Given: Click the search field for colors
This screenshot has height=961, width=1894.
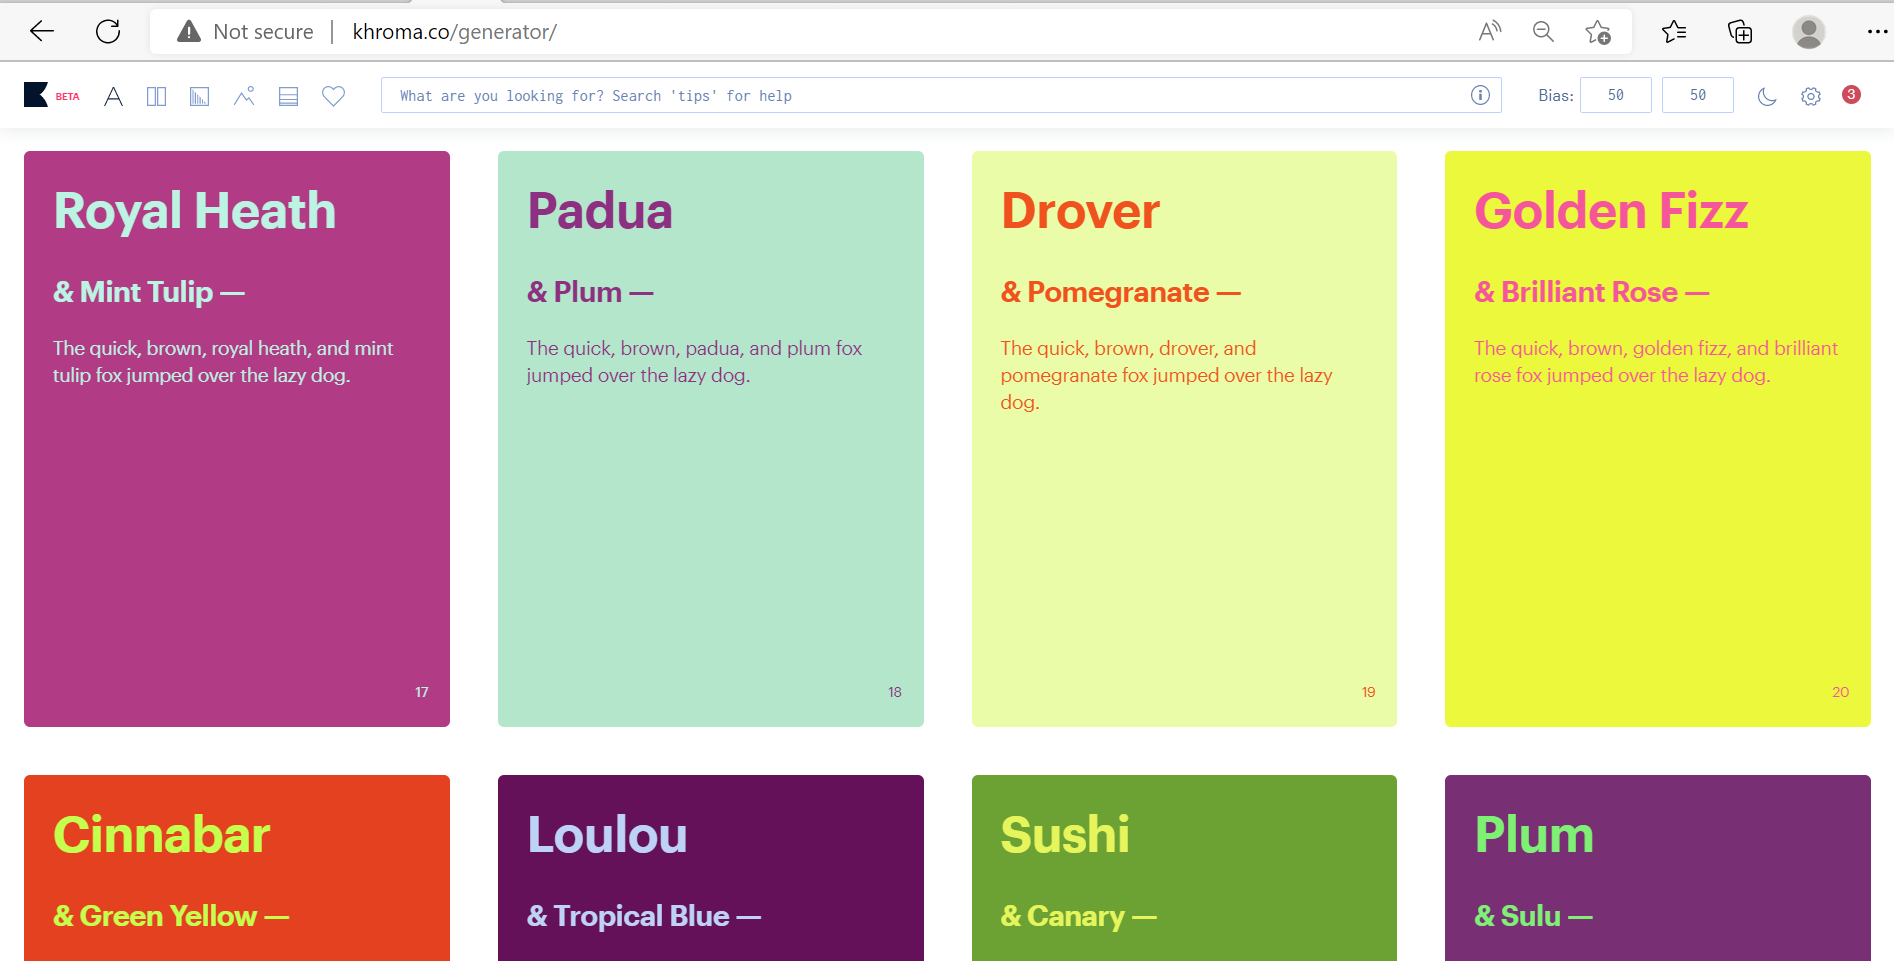Looking at the screenshot, I should pos(920,95).
